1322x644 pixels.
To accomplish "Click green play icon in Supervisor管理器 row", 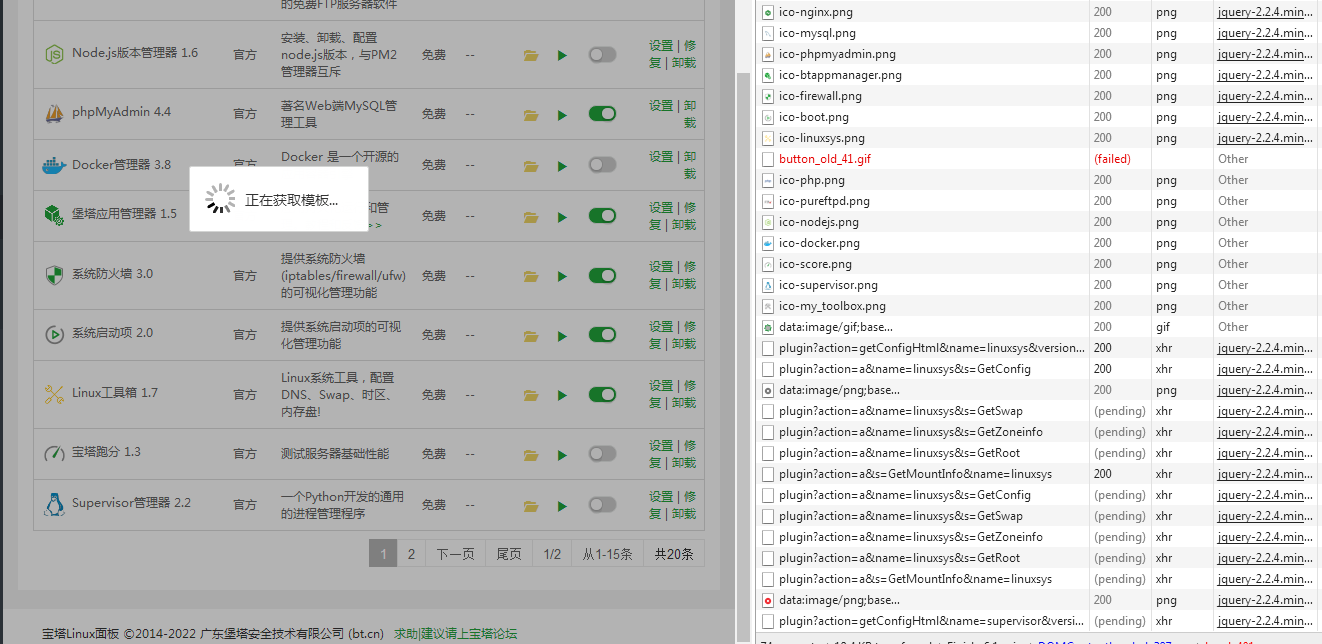I will tap(562, 505).
